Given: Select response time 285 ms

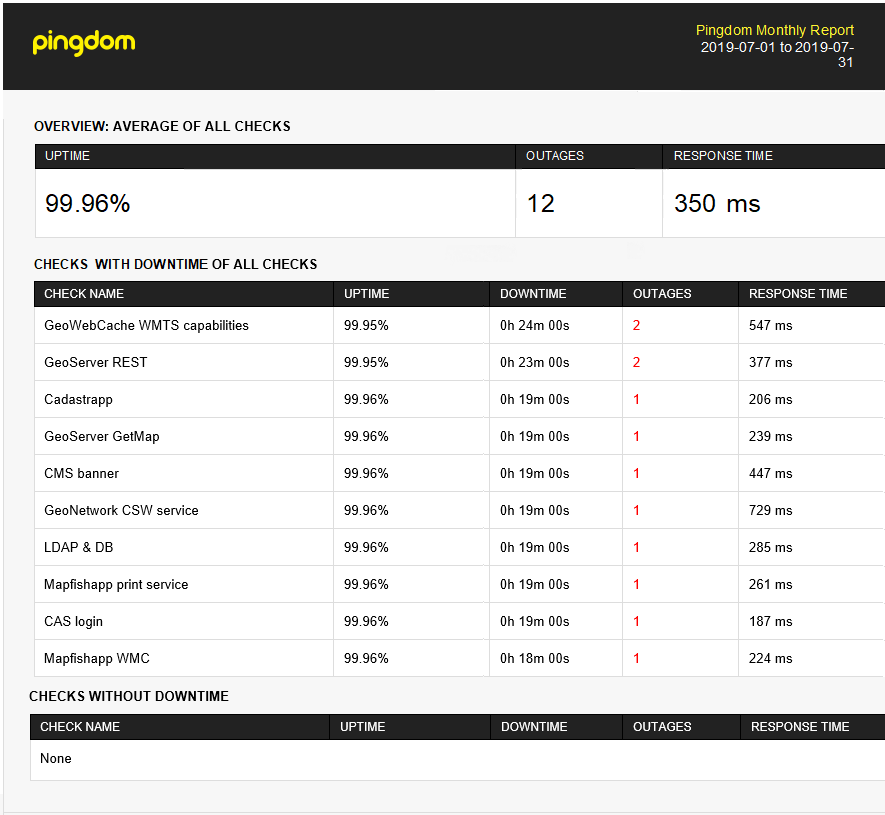Looking at the screenshot, I should (x=770, y=547).
